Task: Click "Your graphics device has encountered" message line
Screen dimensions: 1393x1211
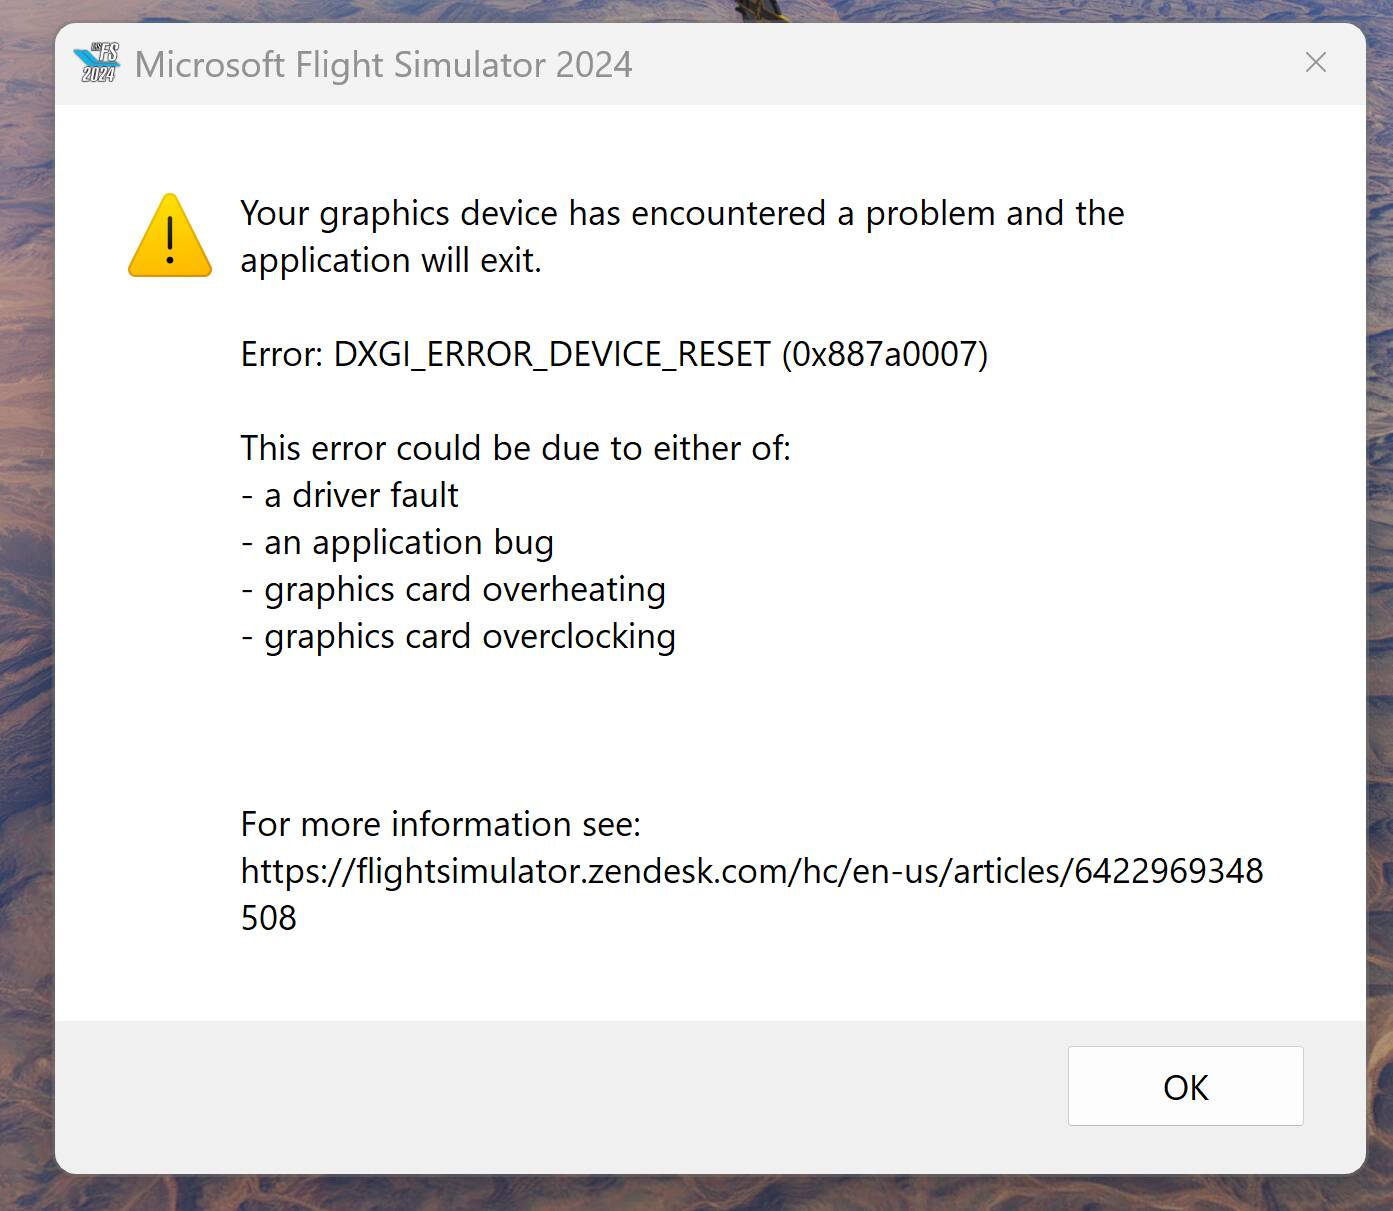Action: [682, 213]
